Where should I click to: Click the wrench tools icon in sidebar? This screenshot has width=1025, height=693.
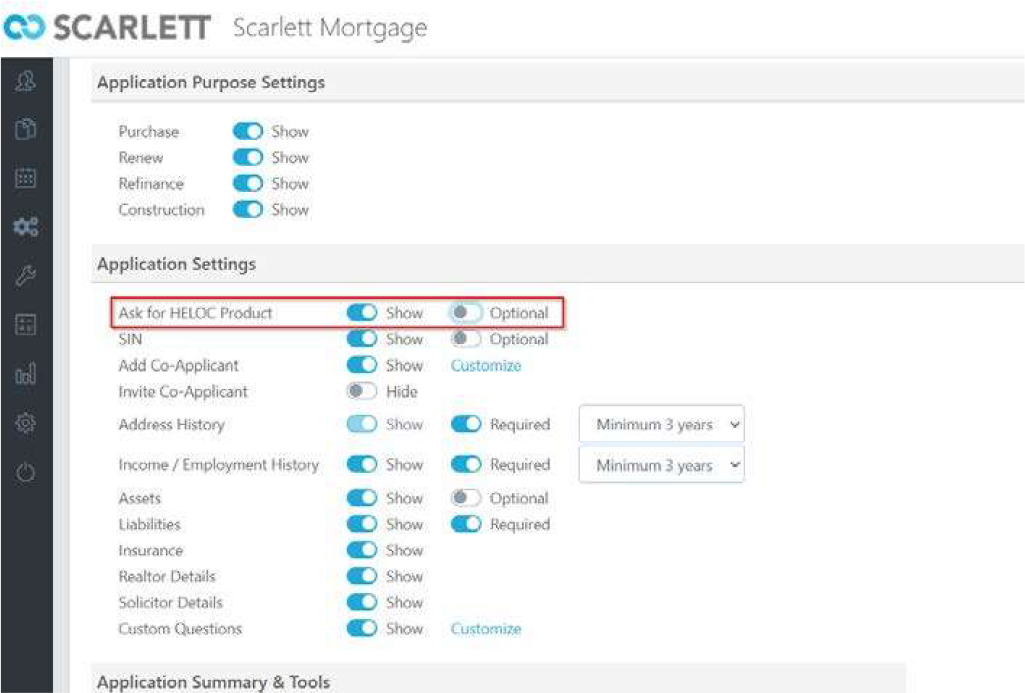pos(26,276)
